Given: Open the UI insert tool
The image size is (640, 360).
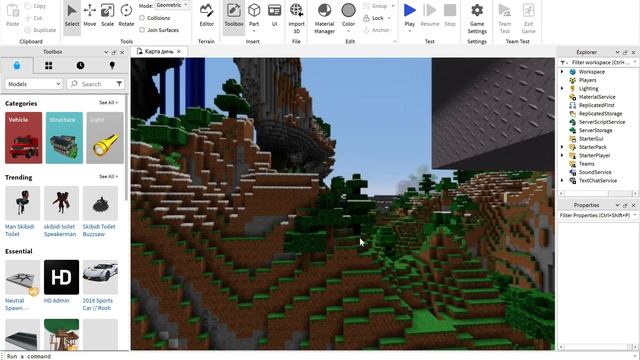Looking at the screenshot, I should coord(274,16).
